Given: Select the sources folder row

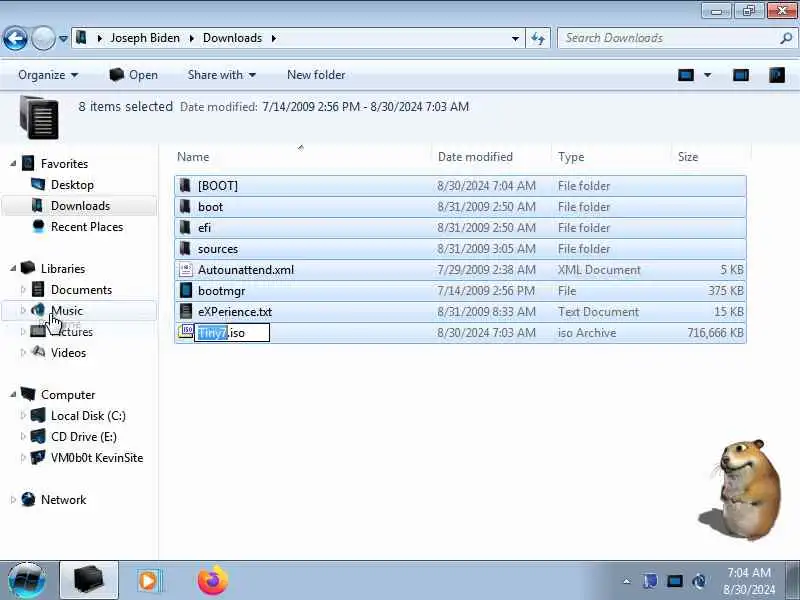Looking at the screenshot, I should [460, 248].
